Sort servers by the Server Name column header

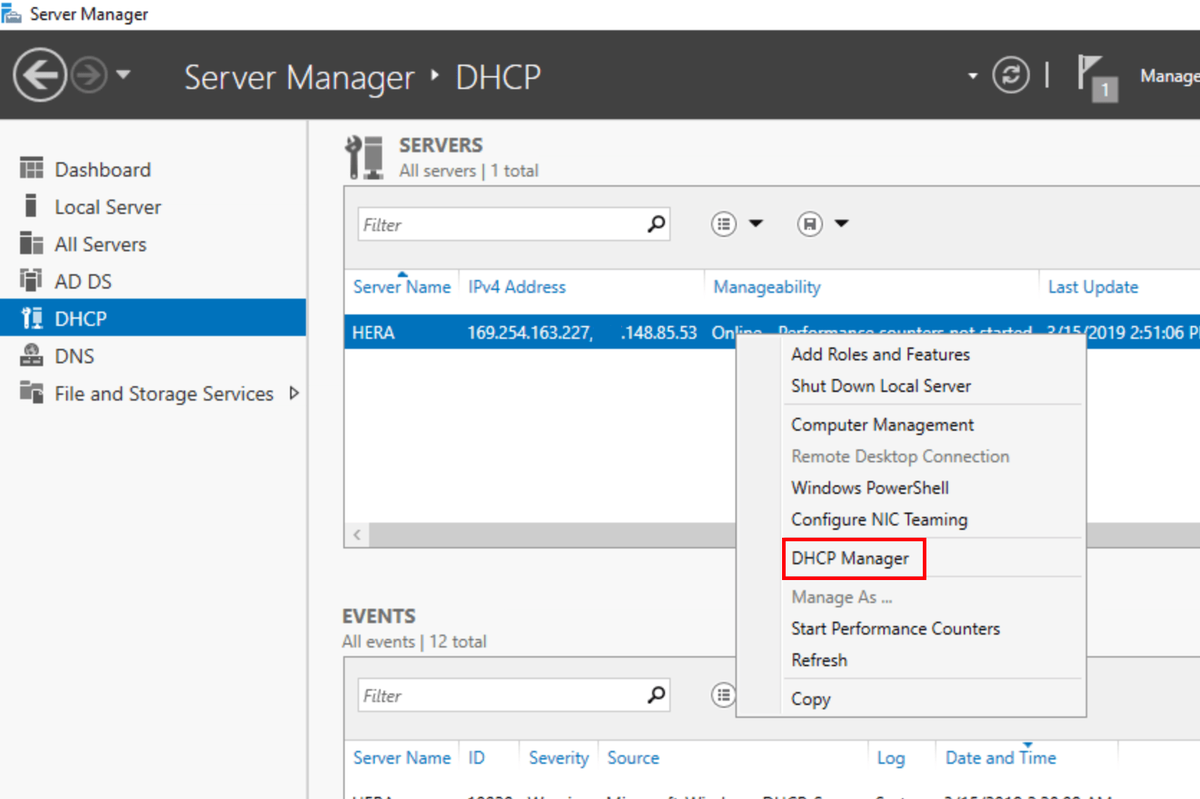401,287
